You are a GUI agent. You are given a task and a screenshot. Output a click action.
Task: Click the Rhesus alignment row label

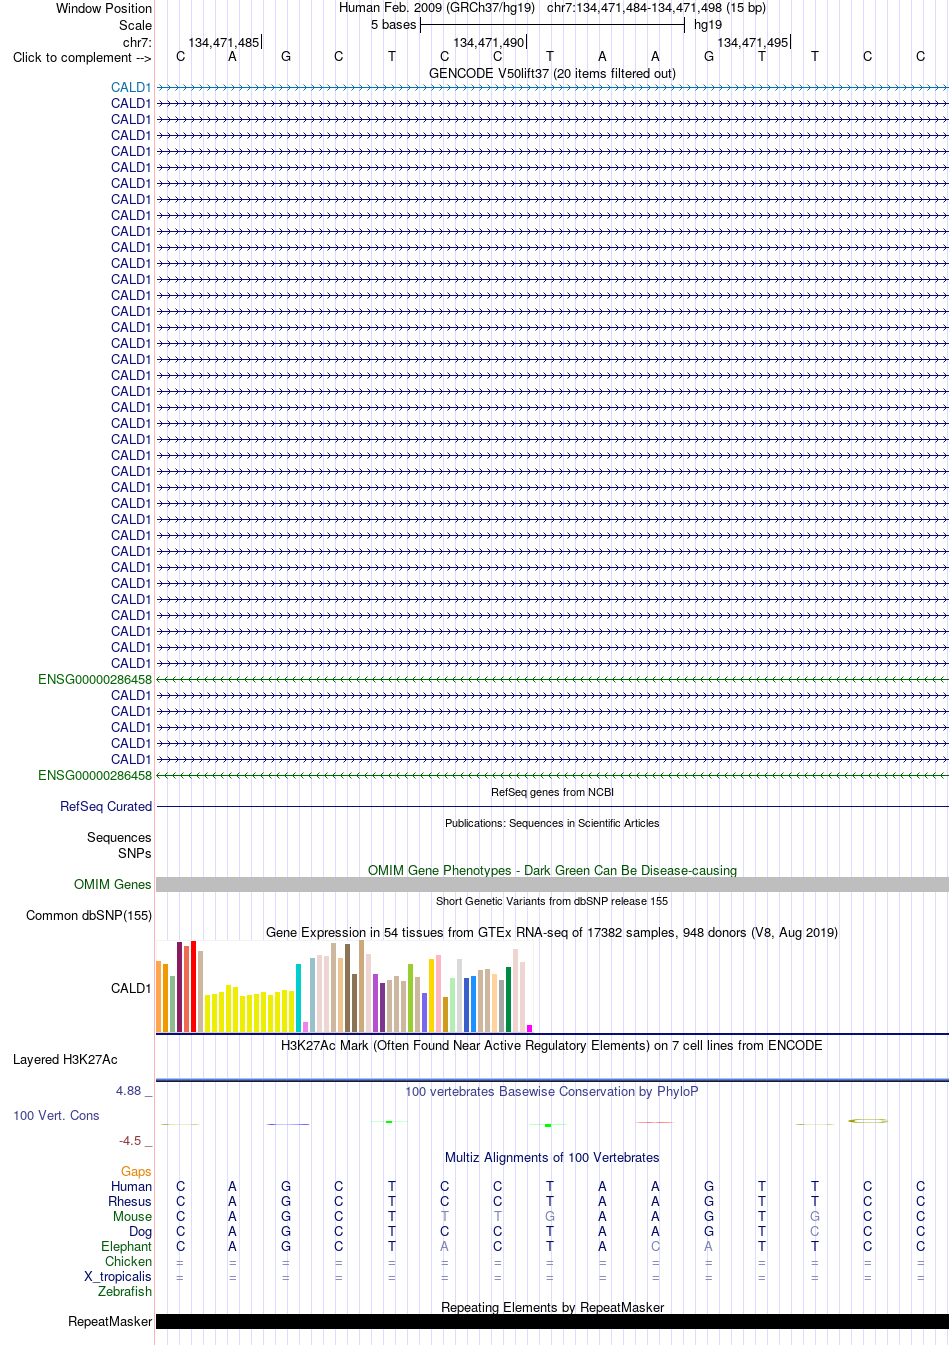click(130, 1202)
